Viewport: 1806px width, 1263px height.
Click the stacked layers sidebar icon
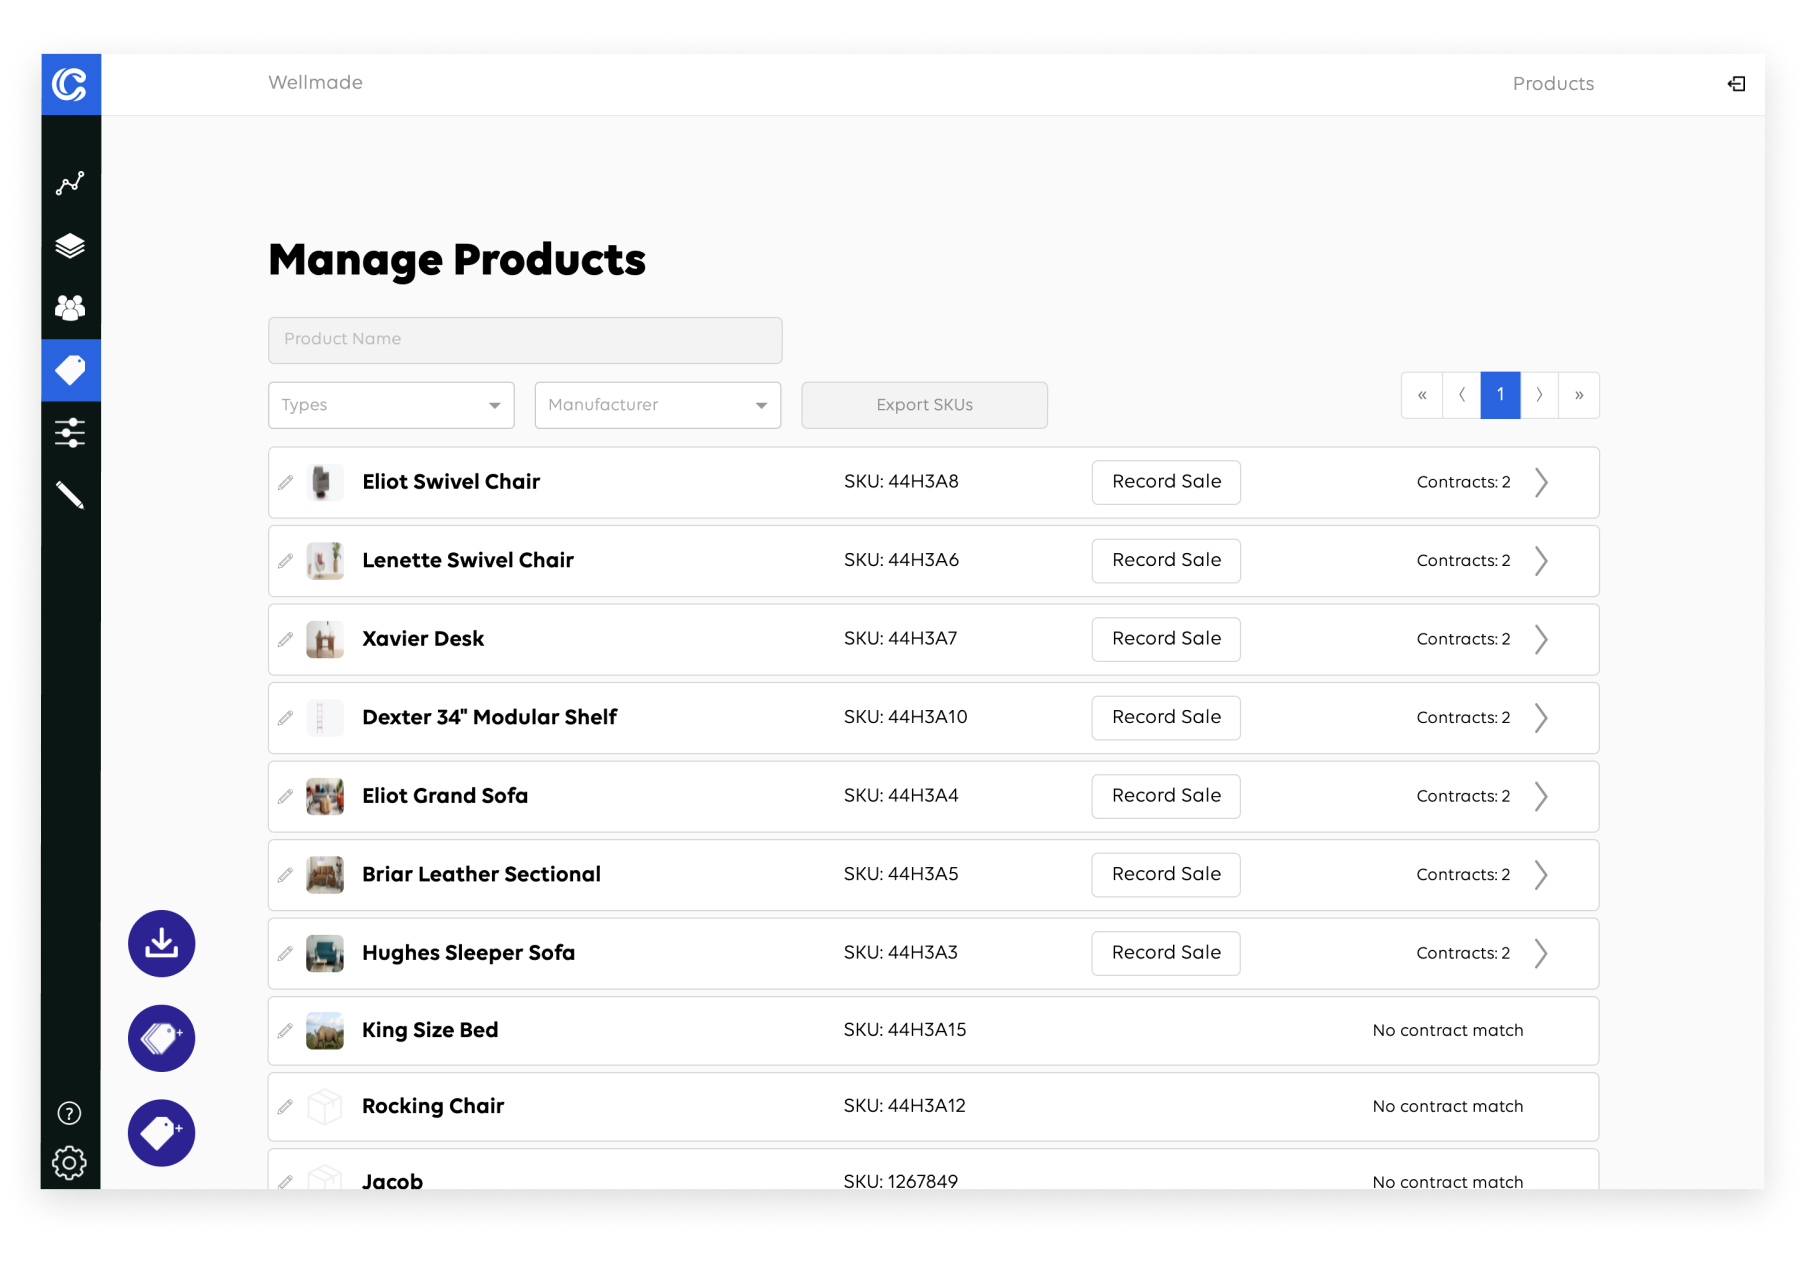click(70, 246)
